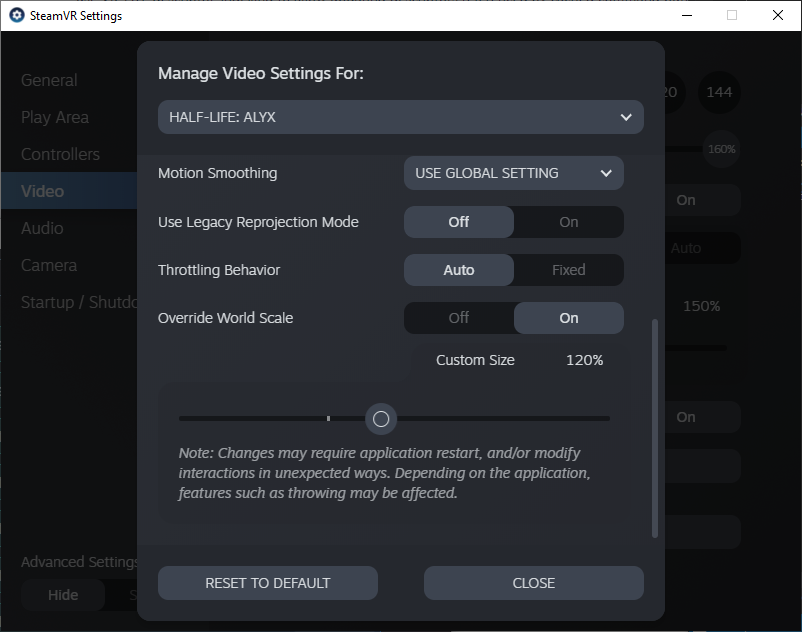Open the HALF-LIFE: ALYX application dropdown

(400, 117)
